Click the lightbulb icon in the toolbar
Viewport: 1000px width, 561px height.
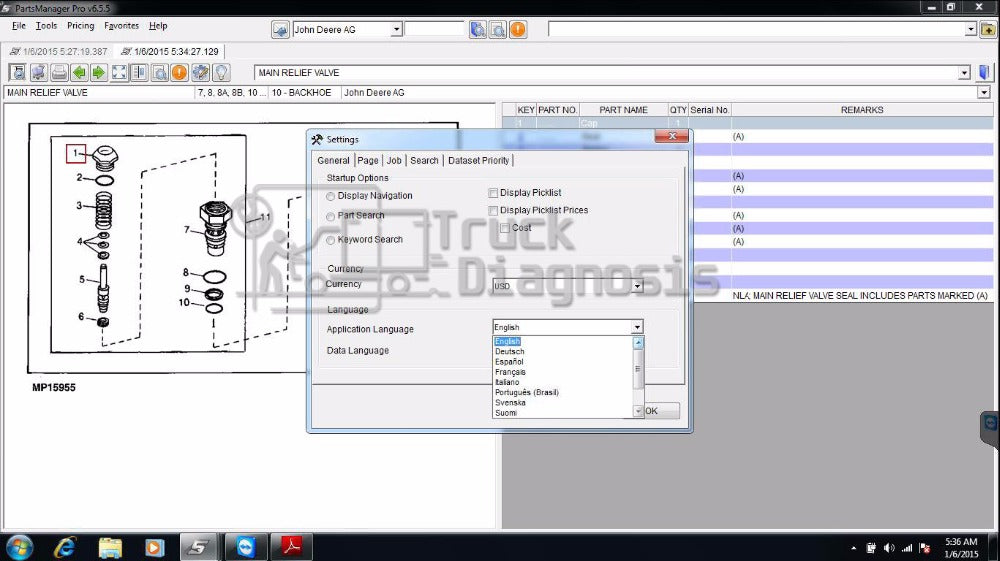[x=221, y=72]
